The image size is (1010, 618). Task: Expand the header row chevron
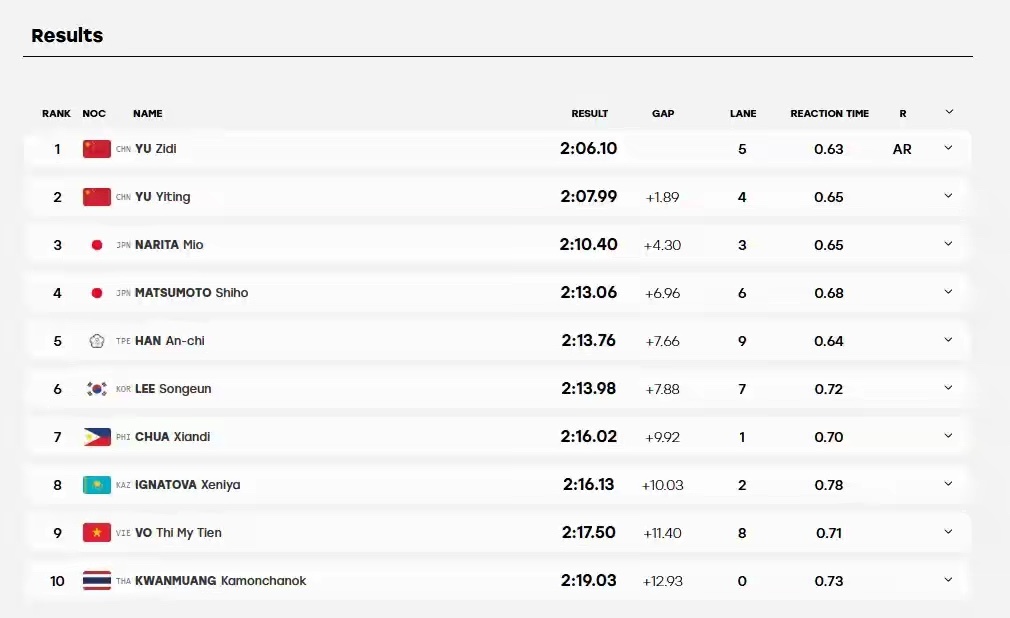pyautogui.click(x=949, y=112)
